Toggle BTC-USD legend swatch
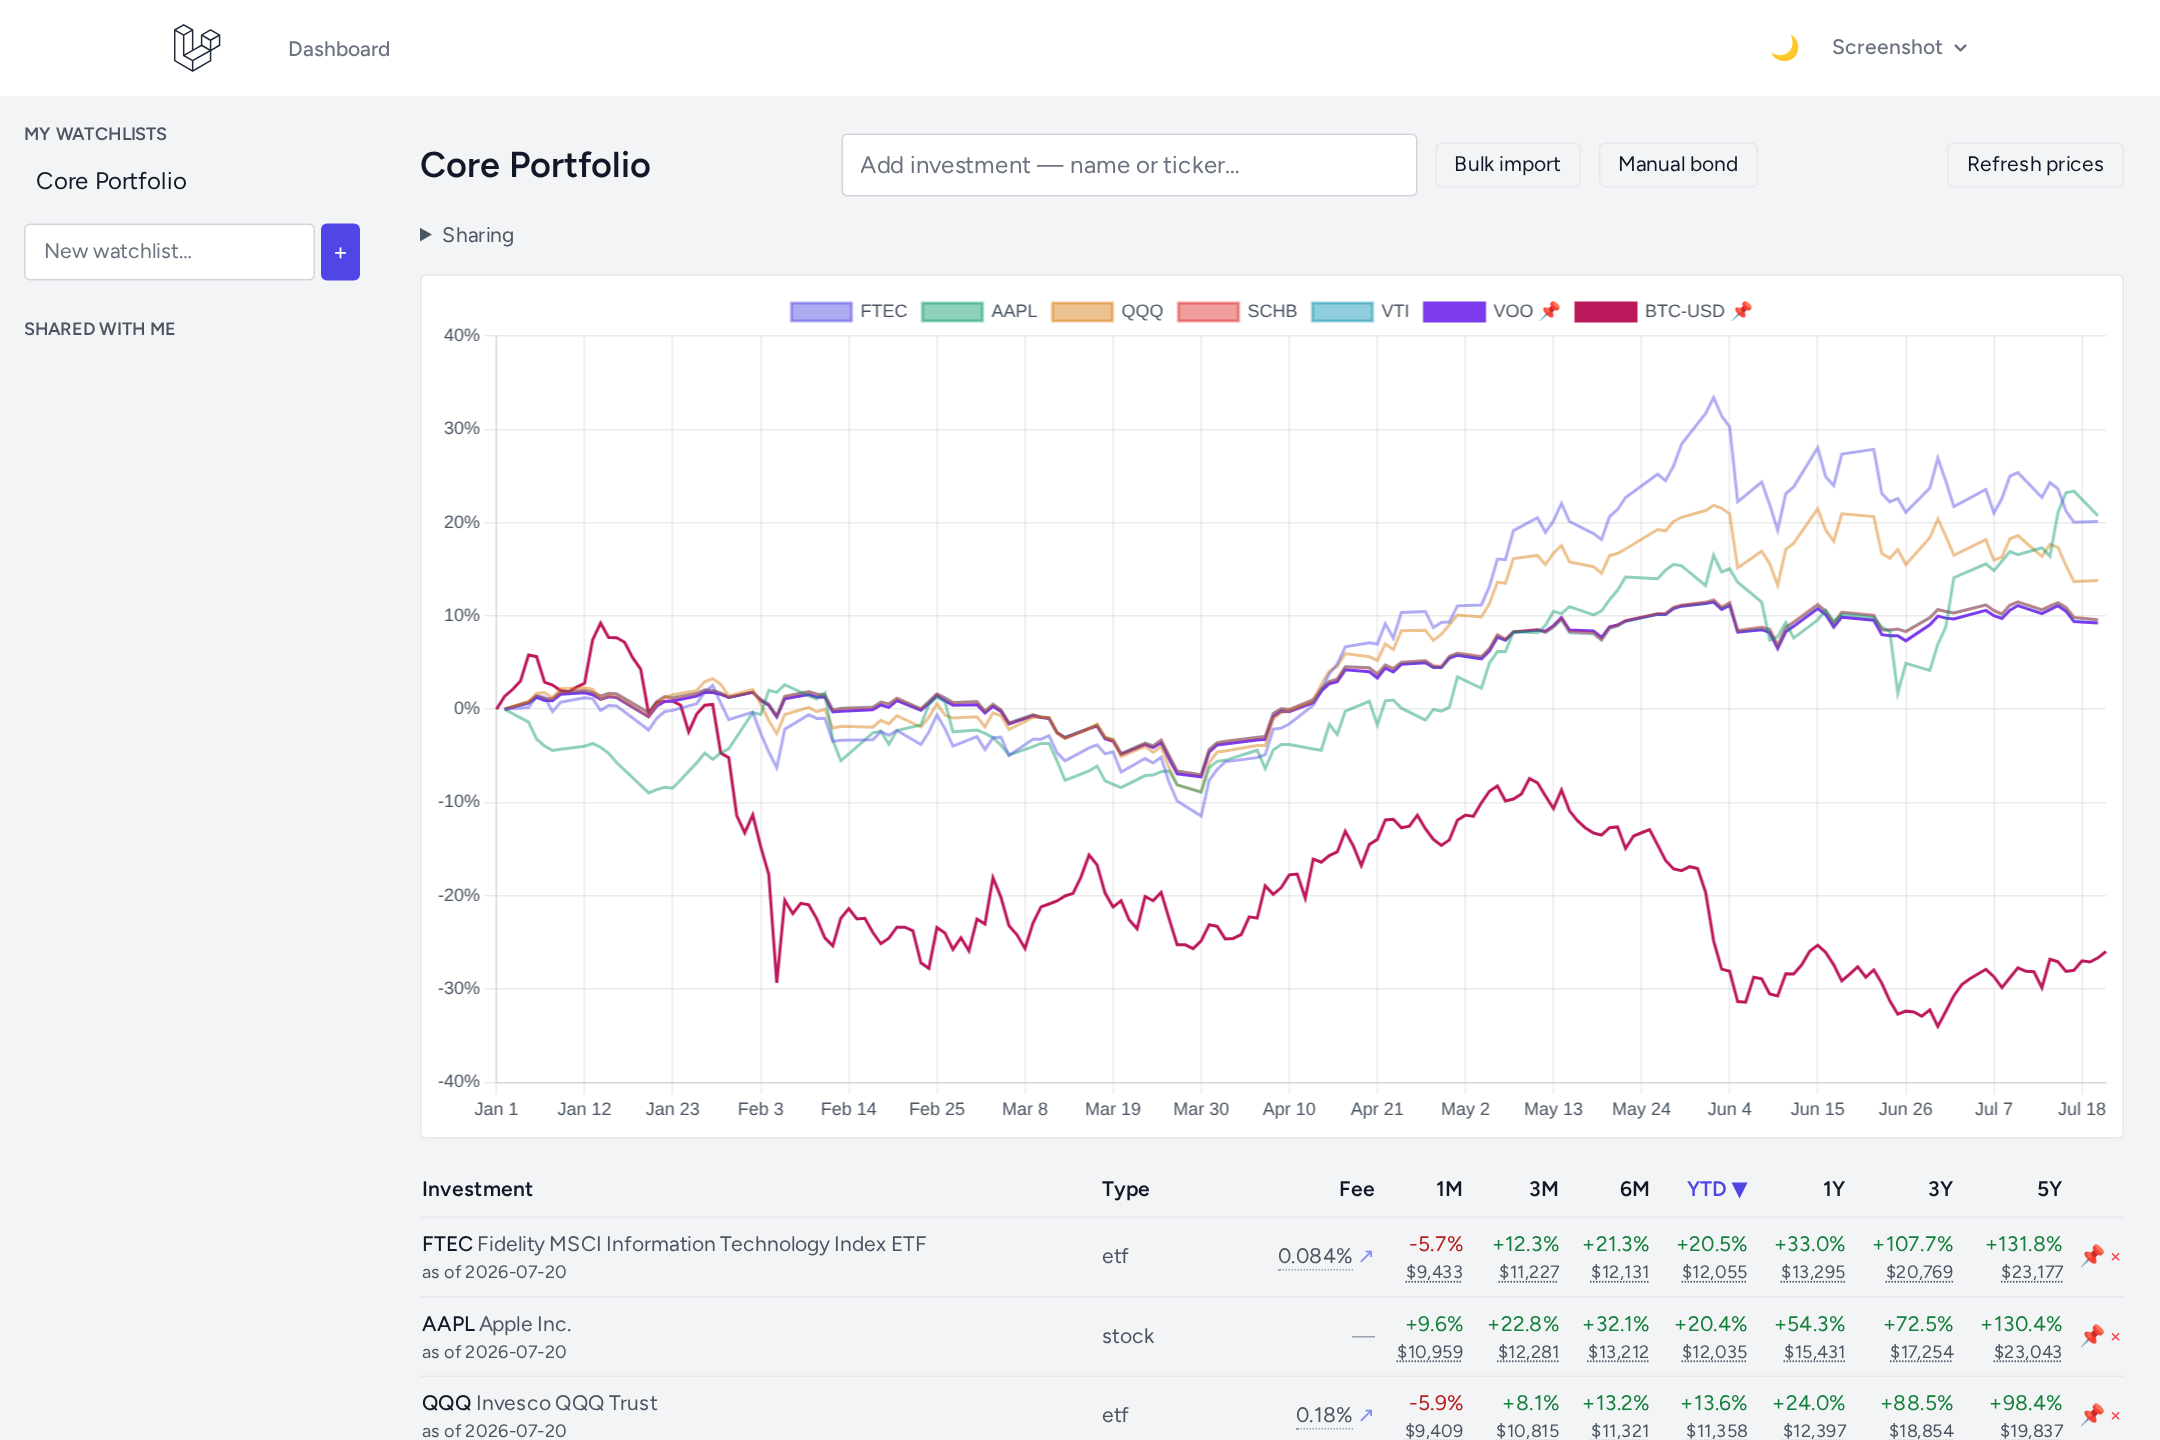 pos(1606,311)
